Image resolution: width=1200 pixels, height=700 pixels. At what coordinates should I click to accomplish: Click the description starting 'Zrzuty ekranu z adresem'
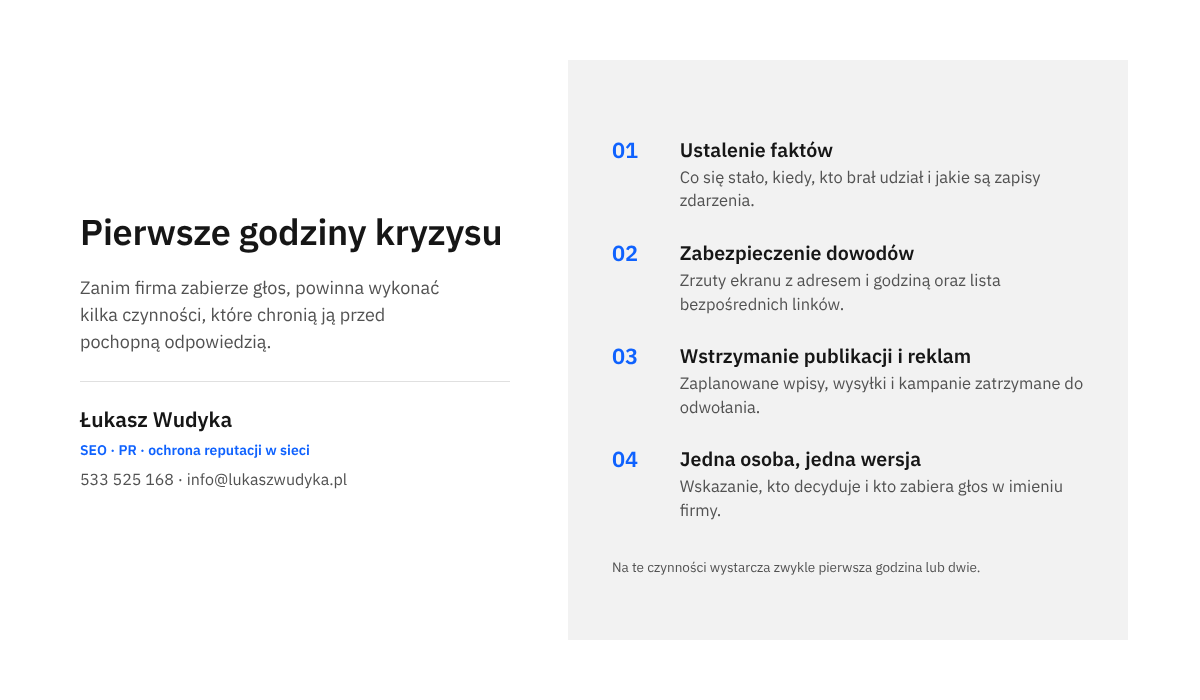(x=840, y=292)
